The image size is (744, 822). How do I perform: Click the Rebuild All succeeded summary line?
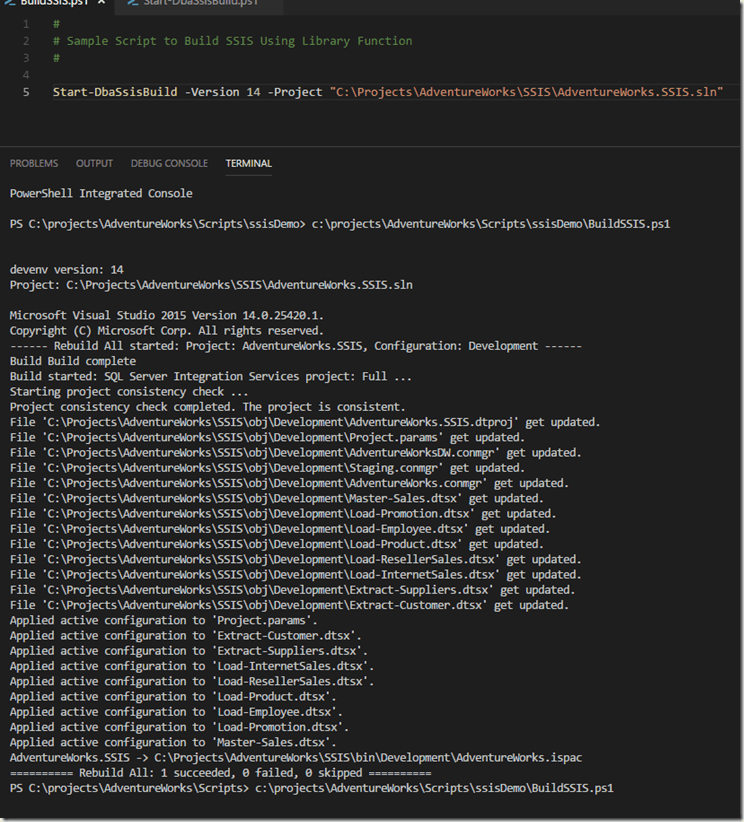pos(220,773)
